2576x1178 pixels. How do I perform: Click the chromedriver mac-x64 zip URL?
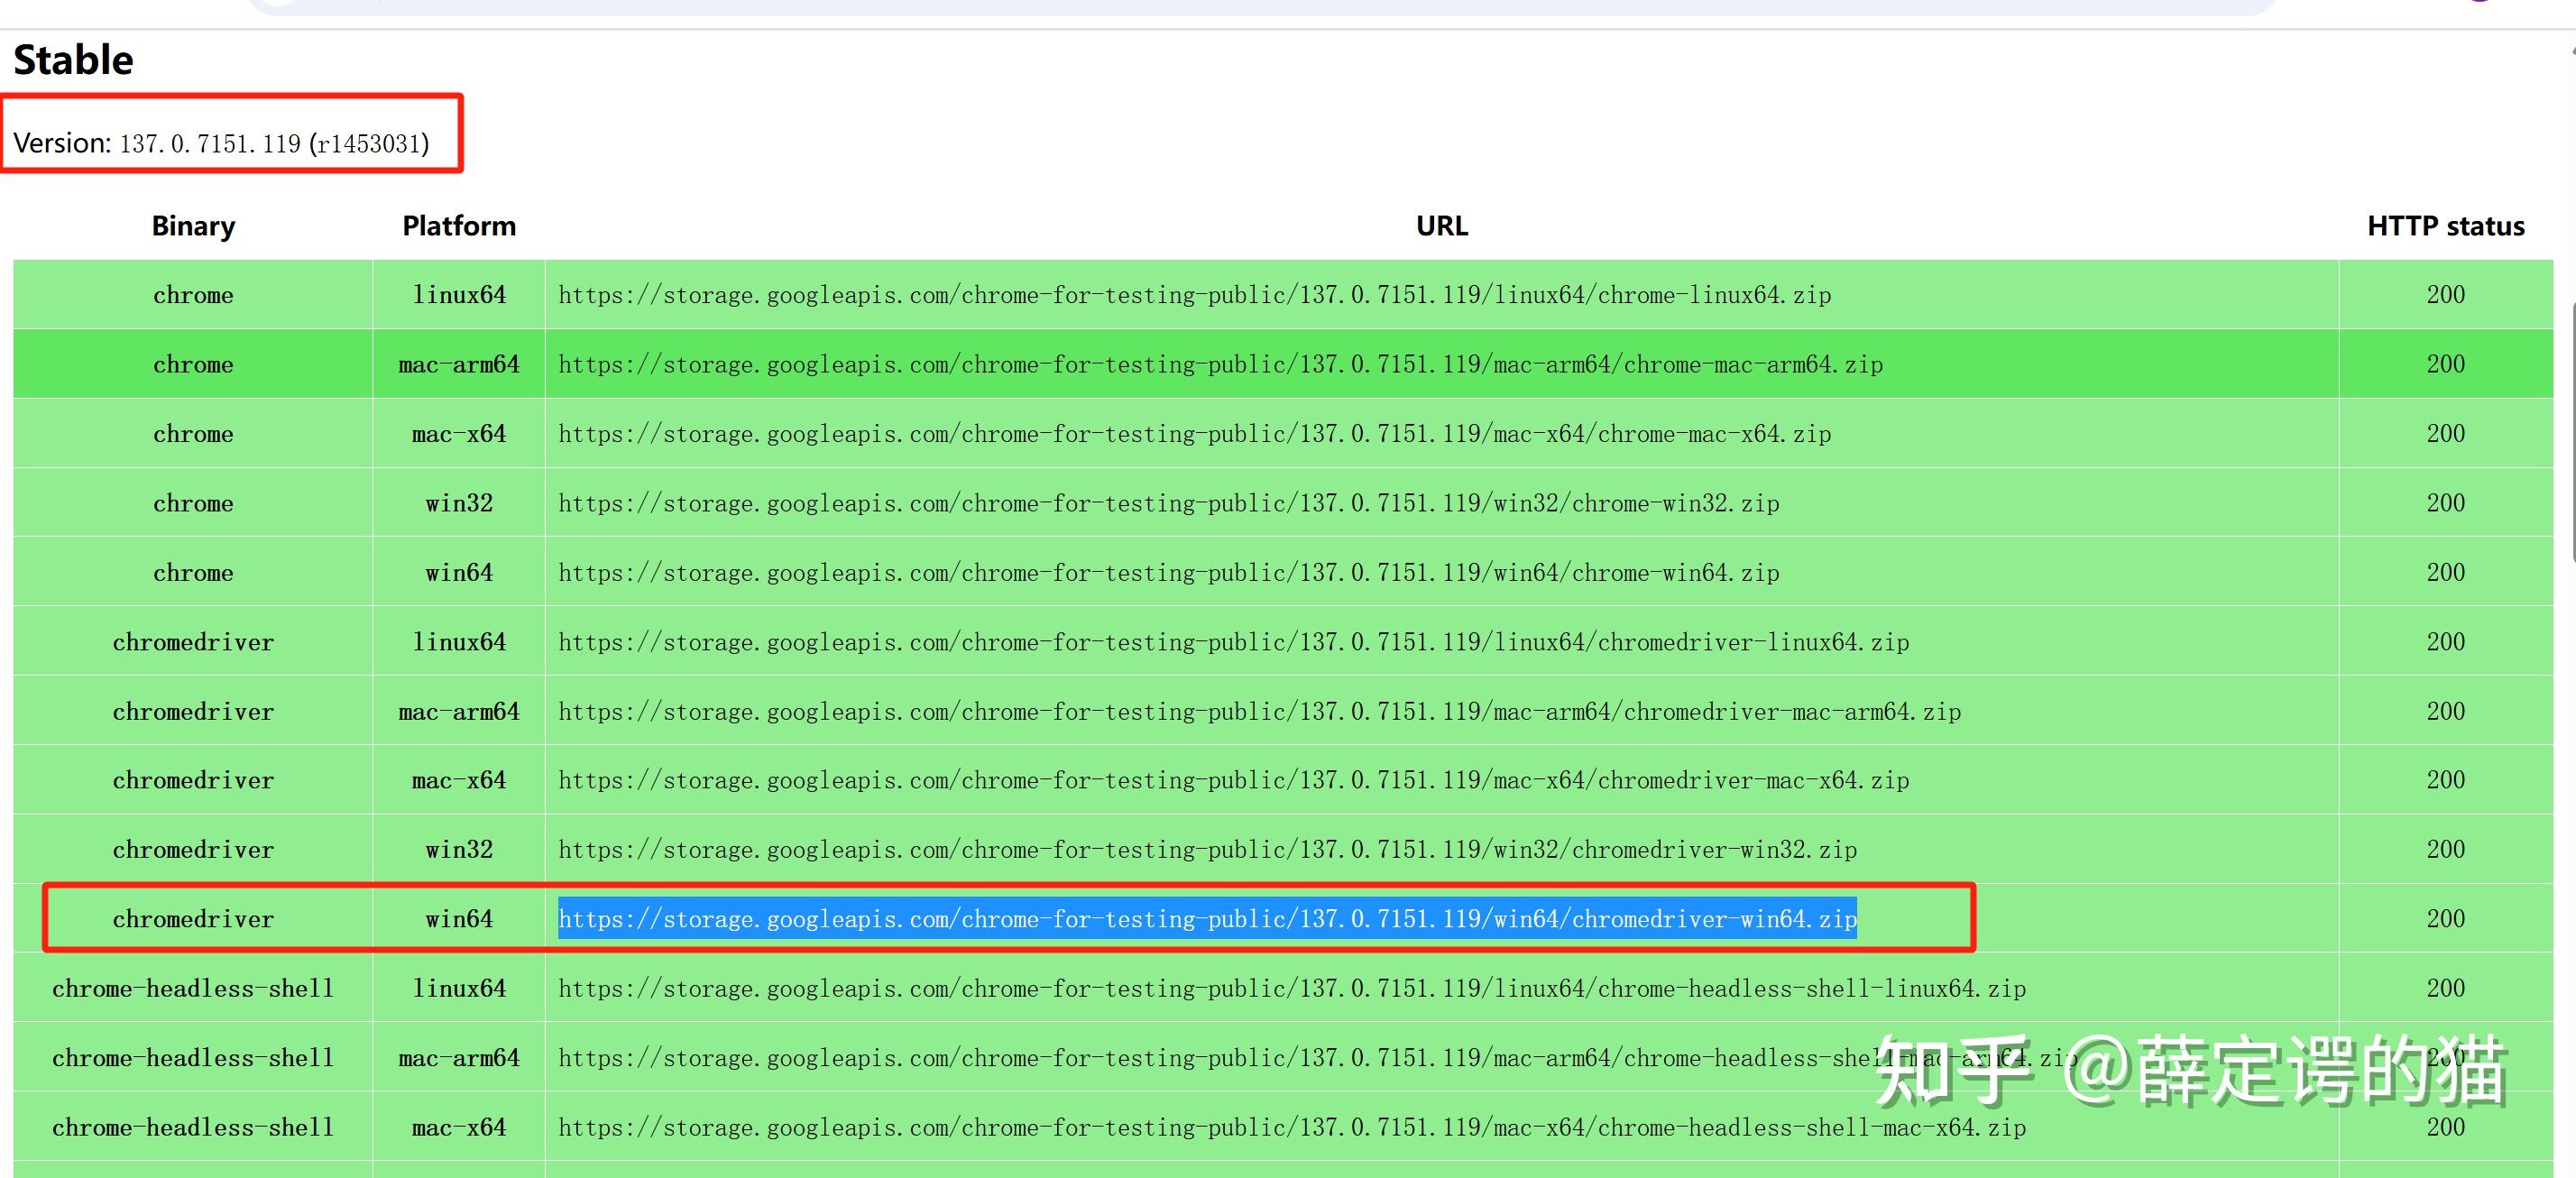coord(1233,780)
